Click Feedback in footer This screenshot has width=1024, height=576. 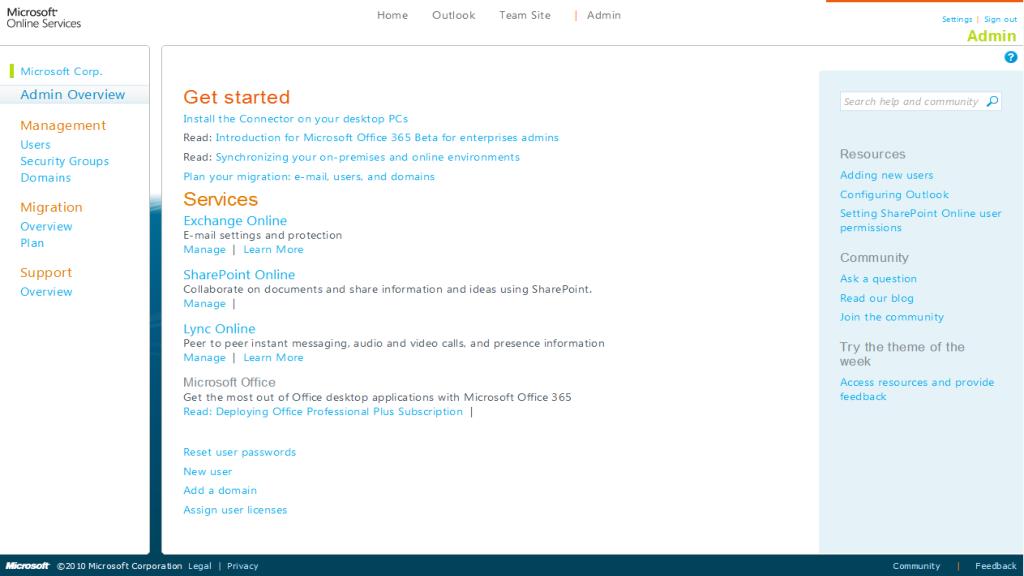996,566
